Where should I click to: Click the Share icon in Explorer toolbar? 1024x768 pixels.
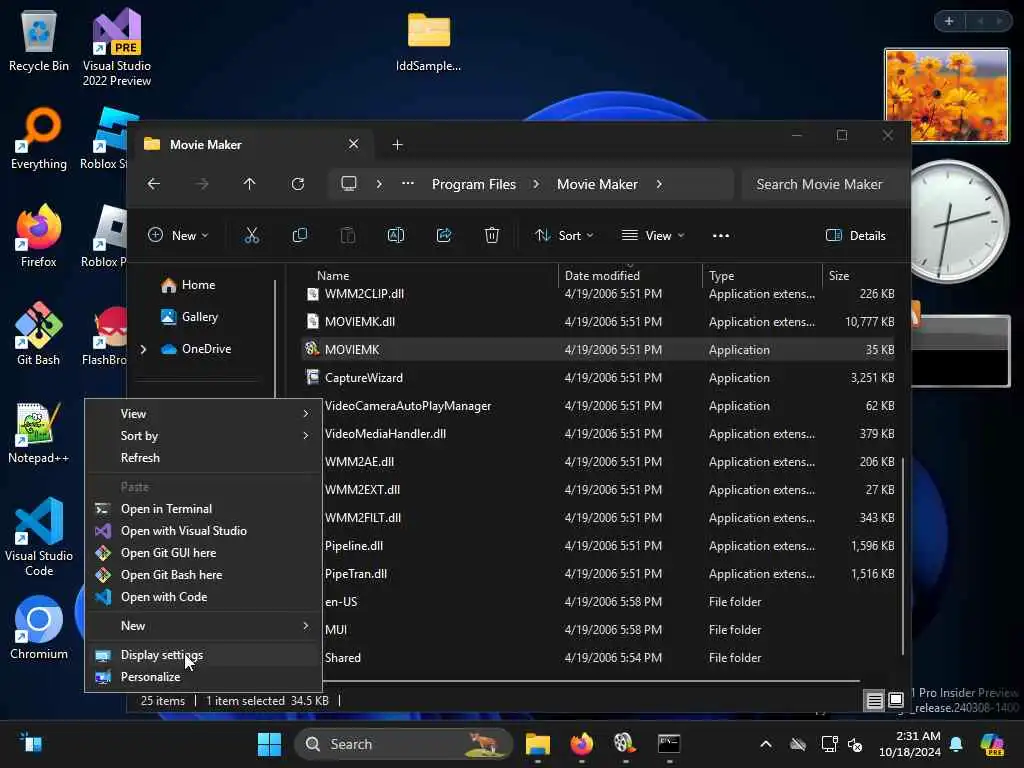444,236
